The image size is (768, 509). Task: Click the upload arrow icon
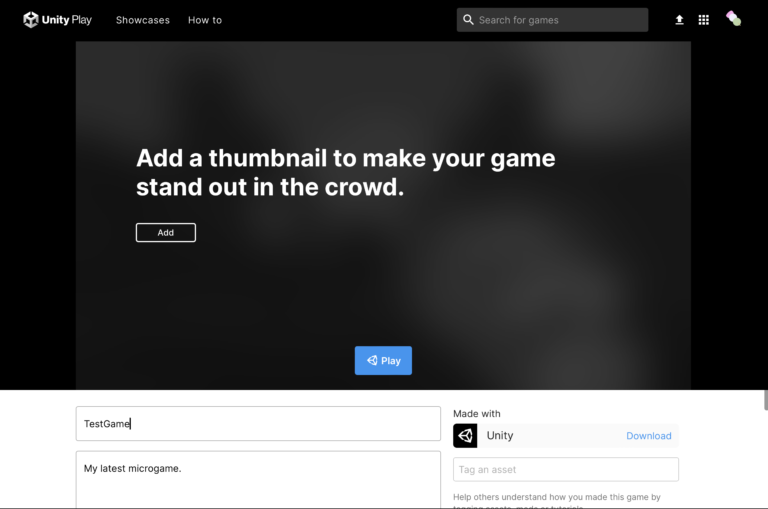coord(680,20)
